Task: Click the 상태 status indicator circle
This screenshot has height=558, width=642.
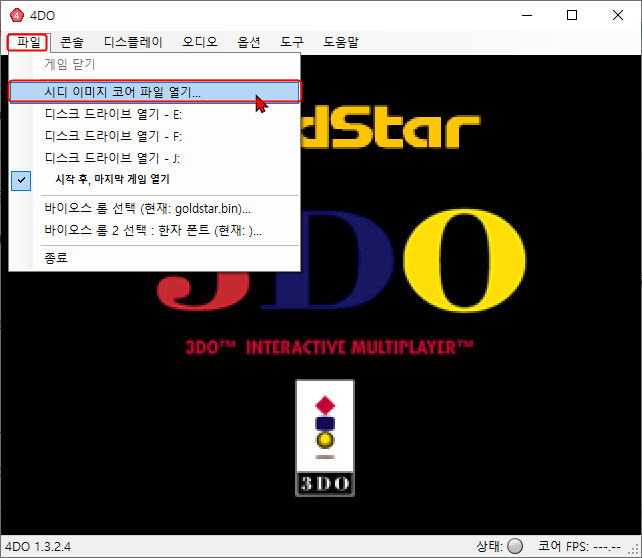Action: tap(515, 546)
